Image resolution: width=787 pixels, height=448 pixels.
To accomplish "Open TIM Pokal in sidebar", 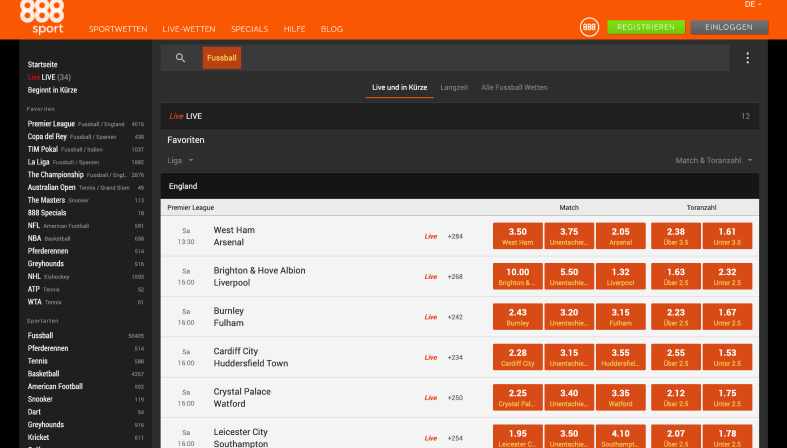I will click(85, 149).
